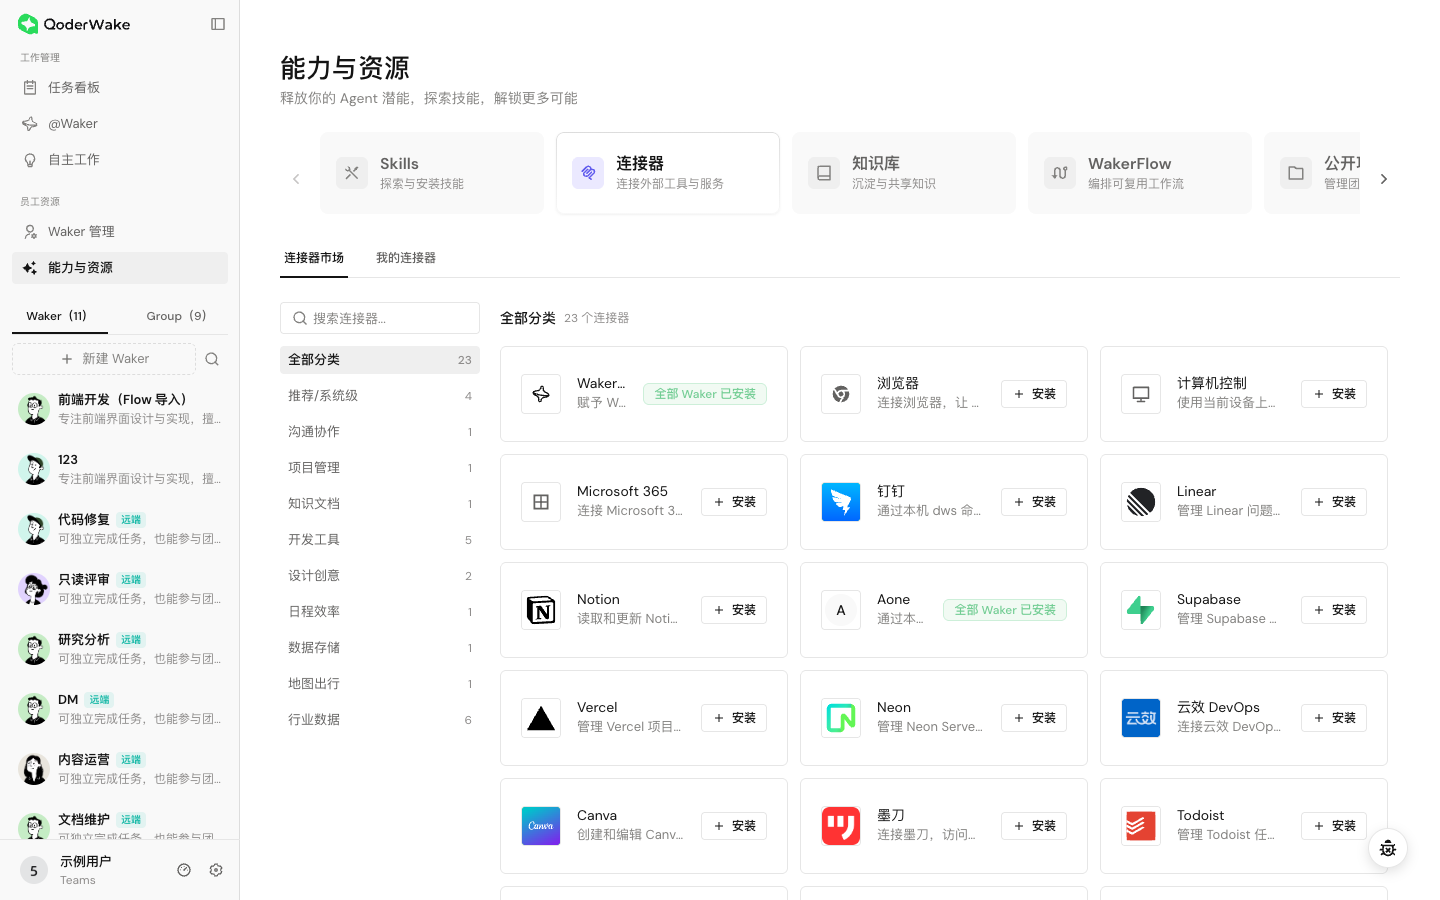This screenshot has width=1440, height=900.
Task: Focus the 搜索连接器 search field
Action: 380,318
